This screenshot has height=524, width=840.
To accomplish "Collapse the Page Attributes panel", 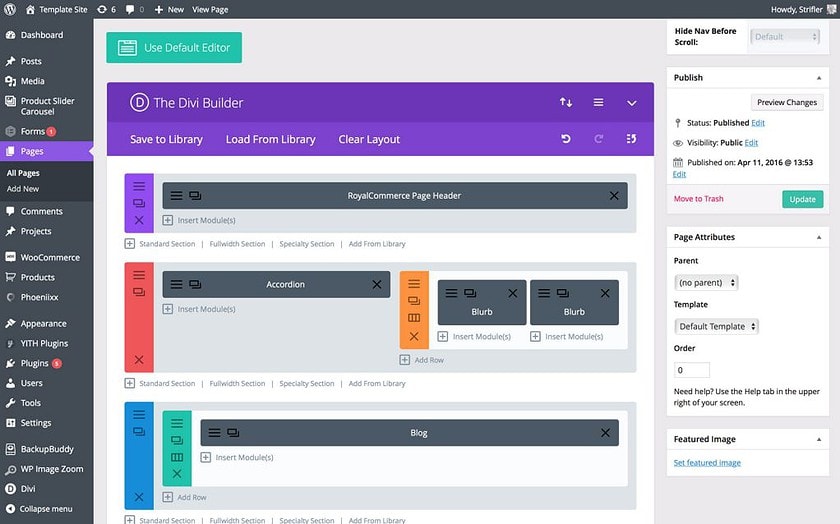I will point(819,237).
